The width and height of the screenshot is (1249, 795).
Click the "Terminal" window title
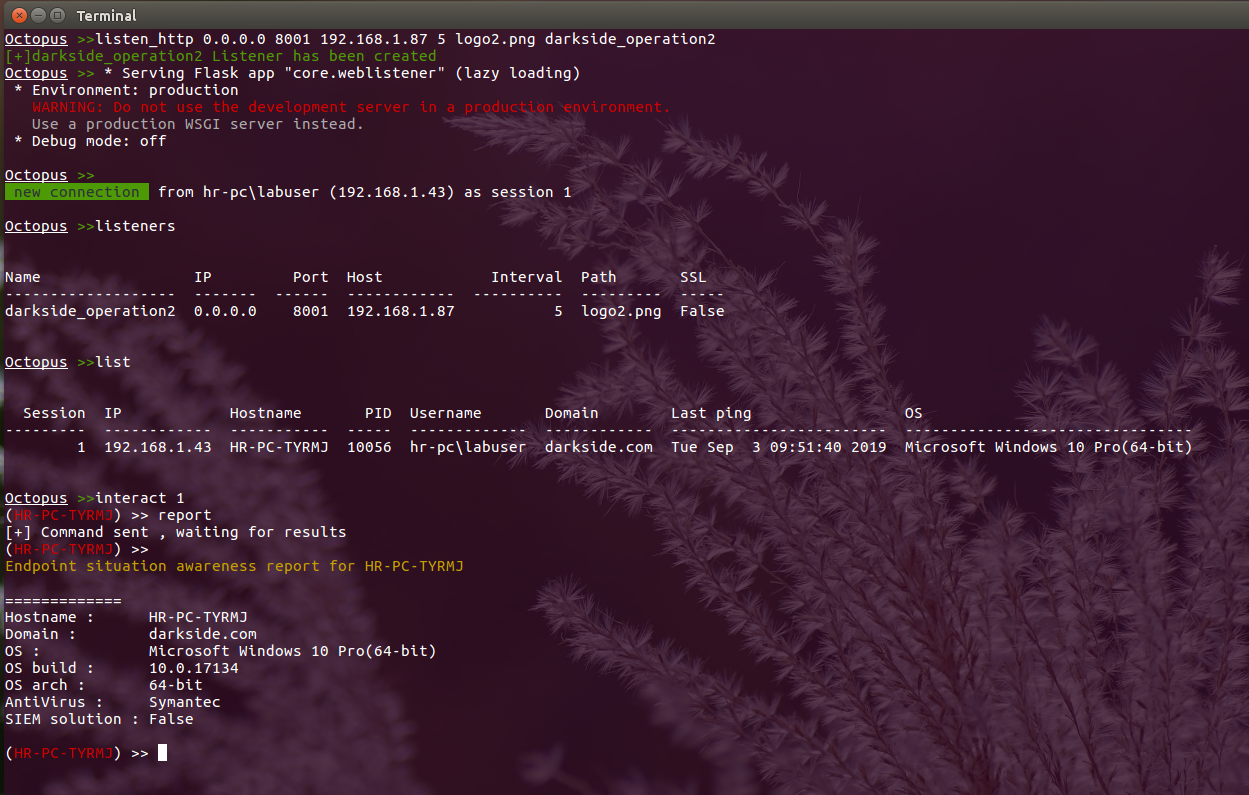coord(106,16)
